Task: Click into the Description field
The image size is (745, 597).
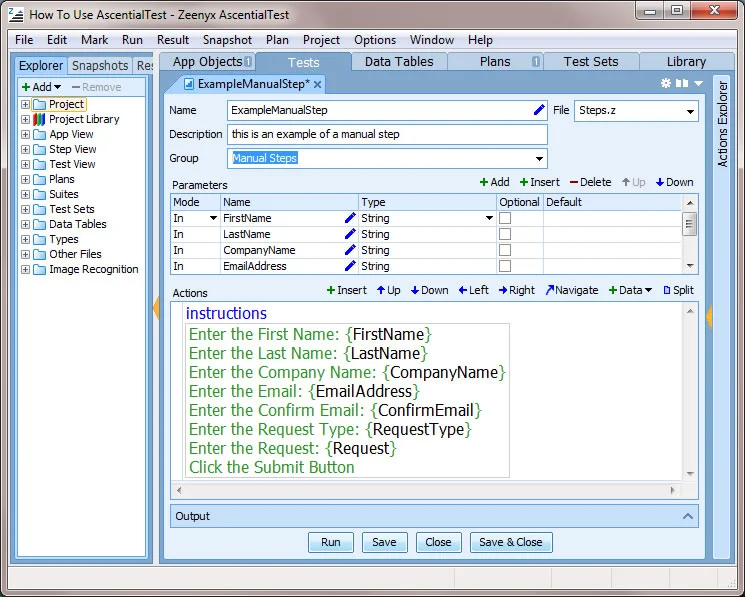Action: tap(387, 134)
